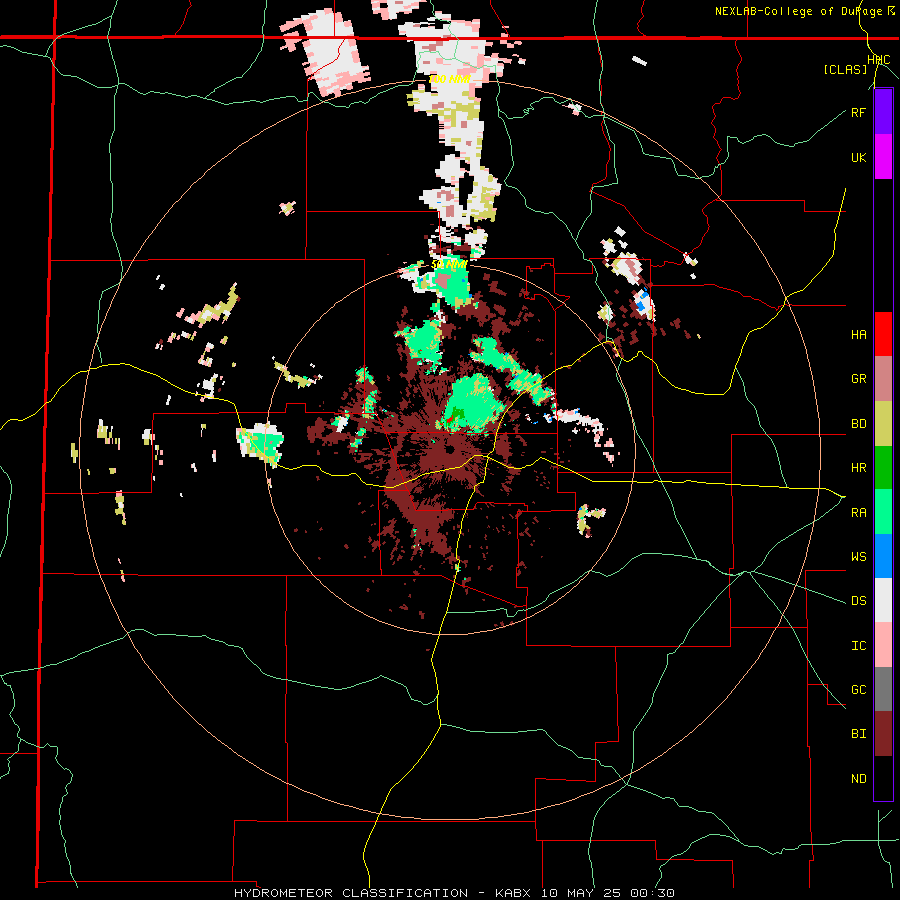Click the GR legend label text
This screenshot has width=900, height=900.
(858, 379)
